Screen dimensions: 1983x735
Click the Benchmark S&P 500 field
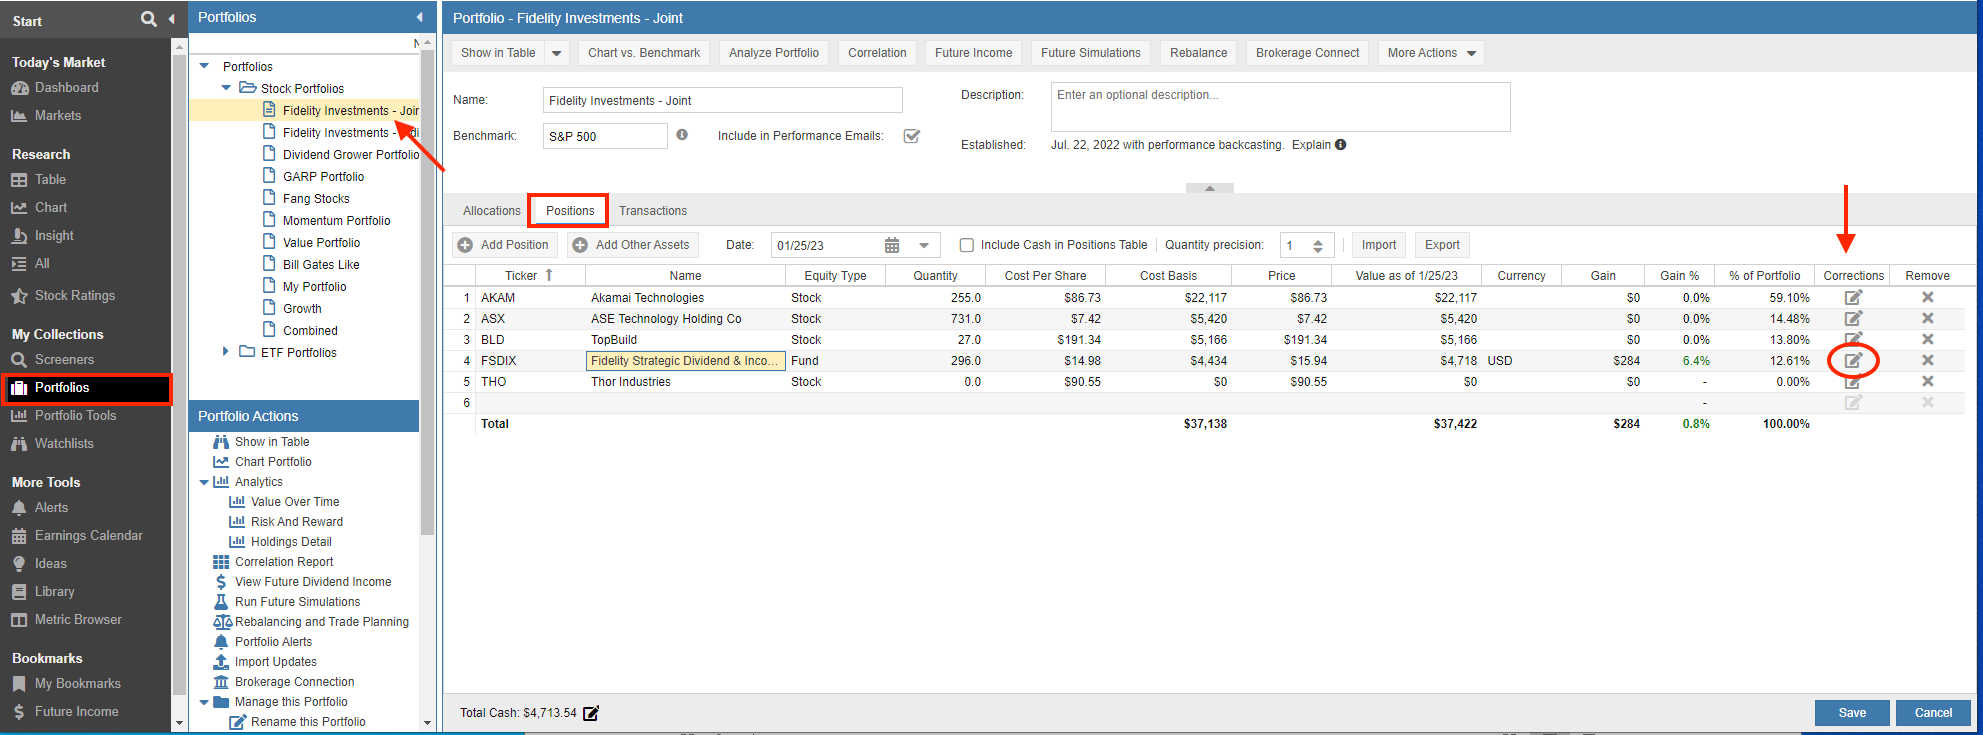tap(605, 136)
